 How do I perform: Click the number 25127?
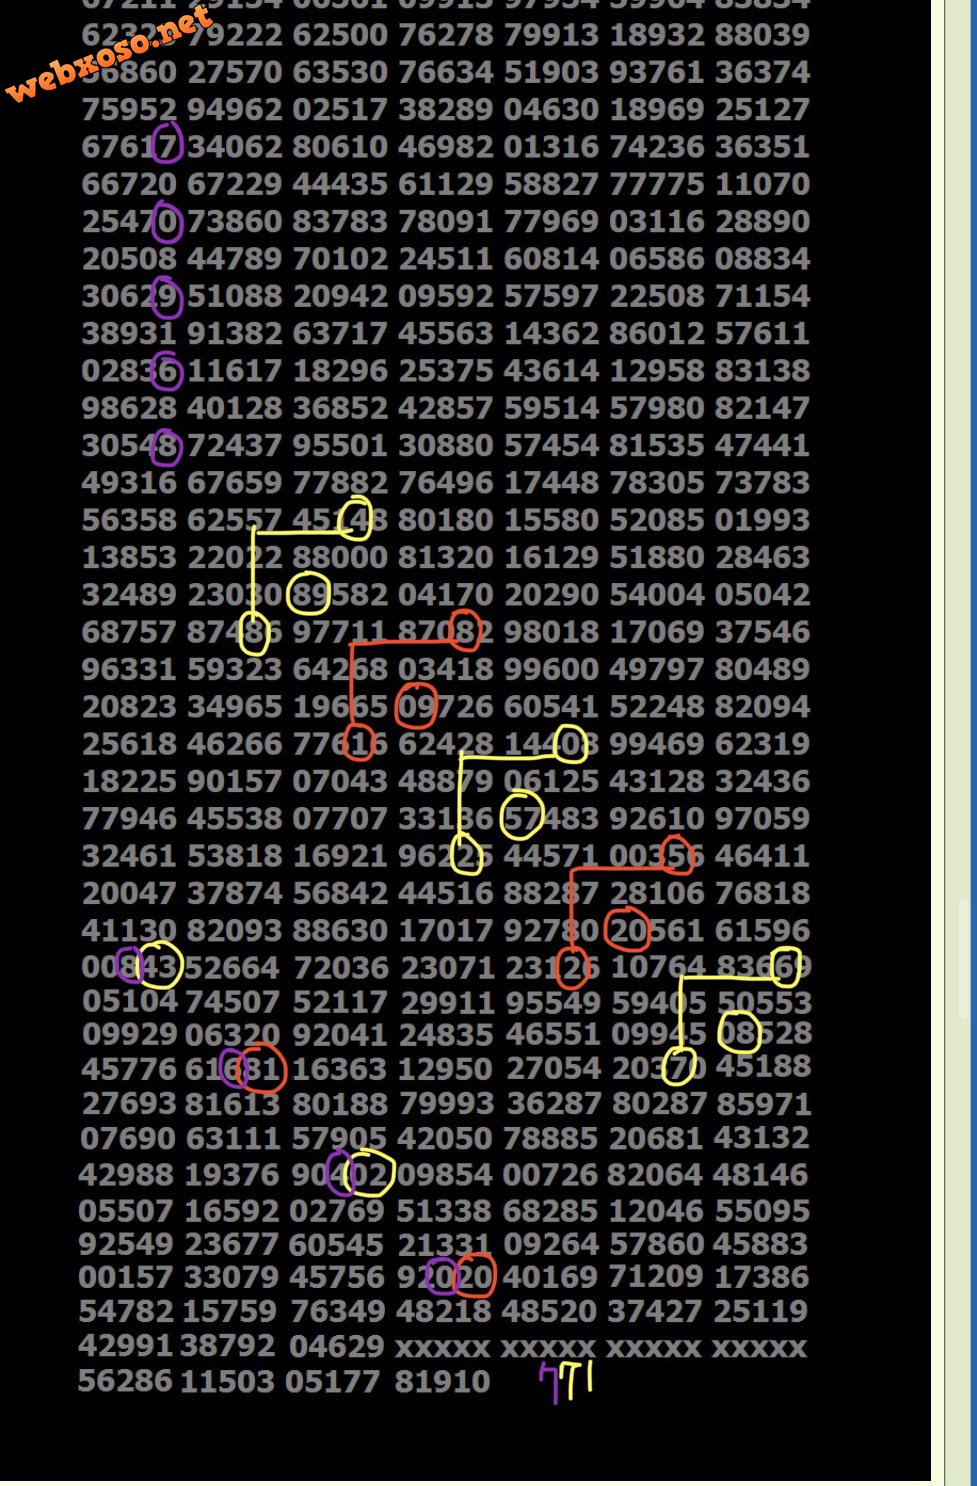(x=762, y=109)
